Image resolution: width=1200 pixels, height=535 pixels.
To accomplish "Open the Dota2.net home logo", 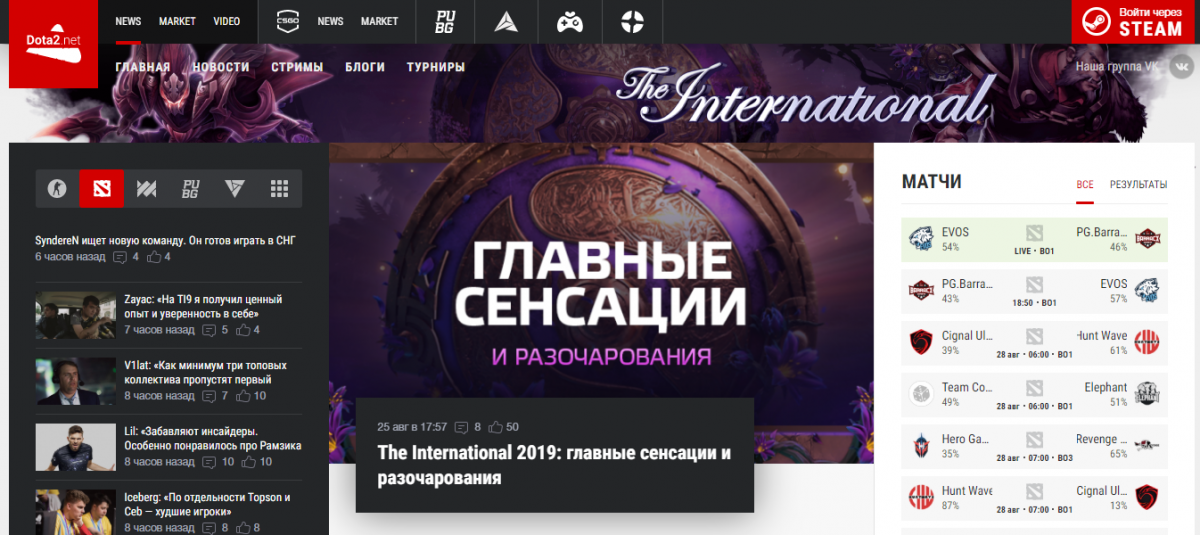I will [54, 44].
